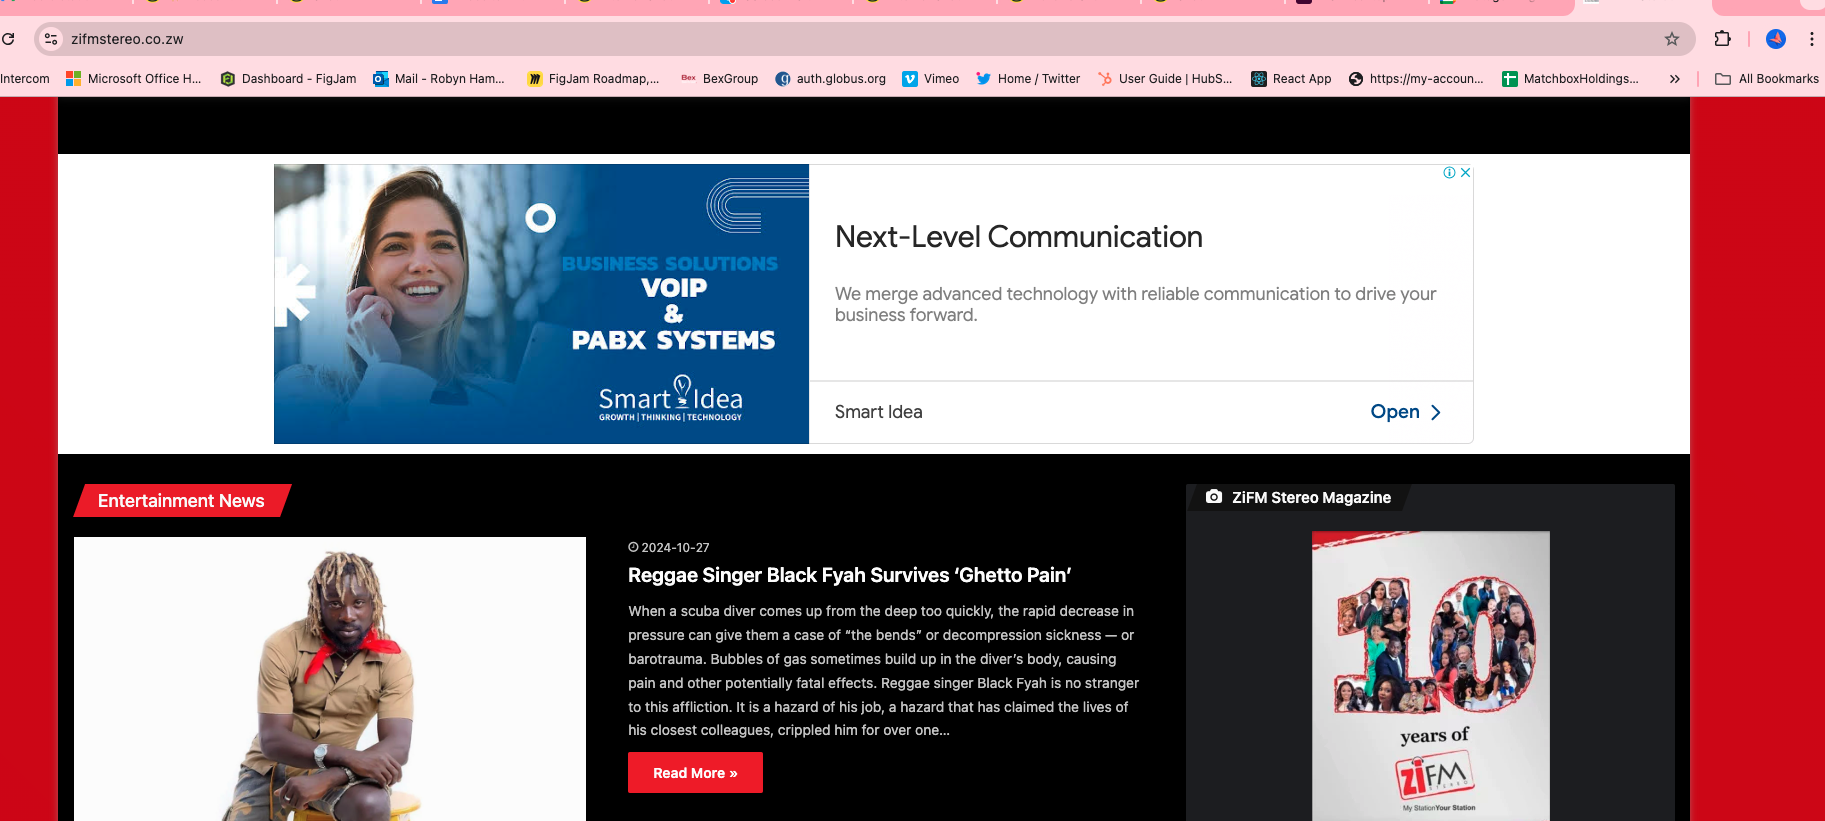Open the site information icon in address bar
The width and height of the screenshot is (1825, 821).
coord(52,39)
